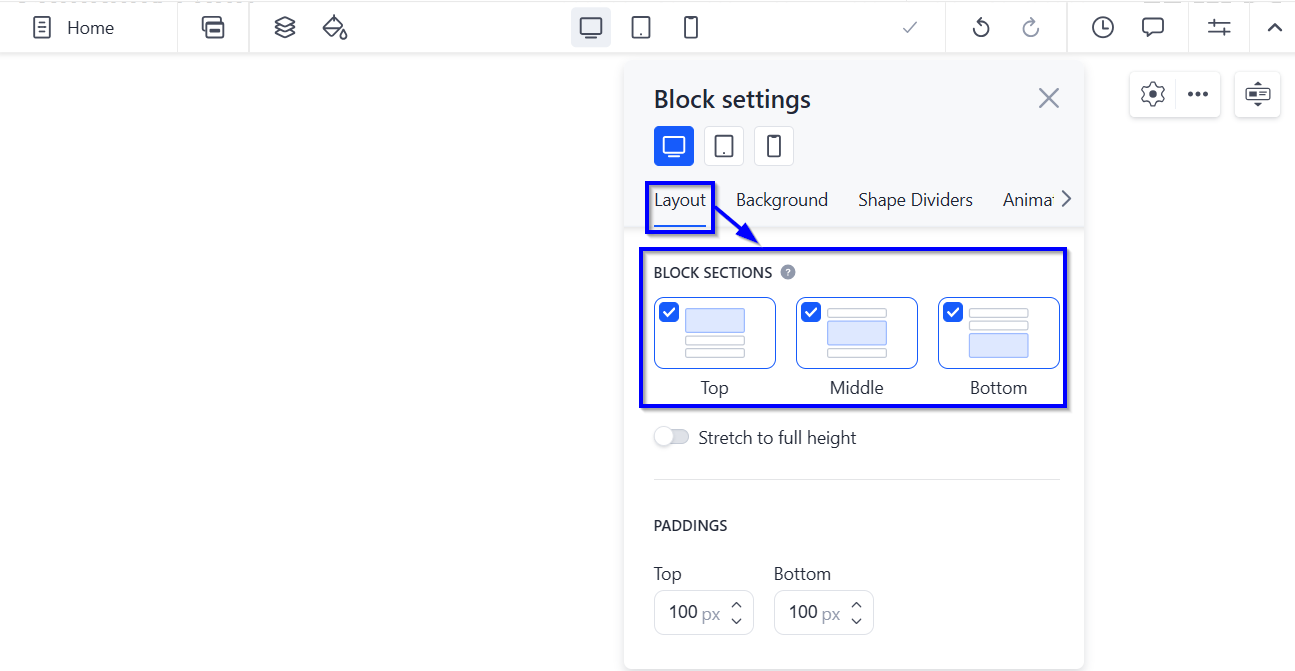Uncheck the Middle block section checkbox
This screenshot has height=671, width=1295.
(x=811, y=312)
